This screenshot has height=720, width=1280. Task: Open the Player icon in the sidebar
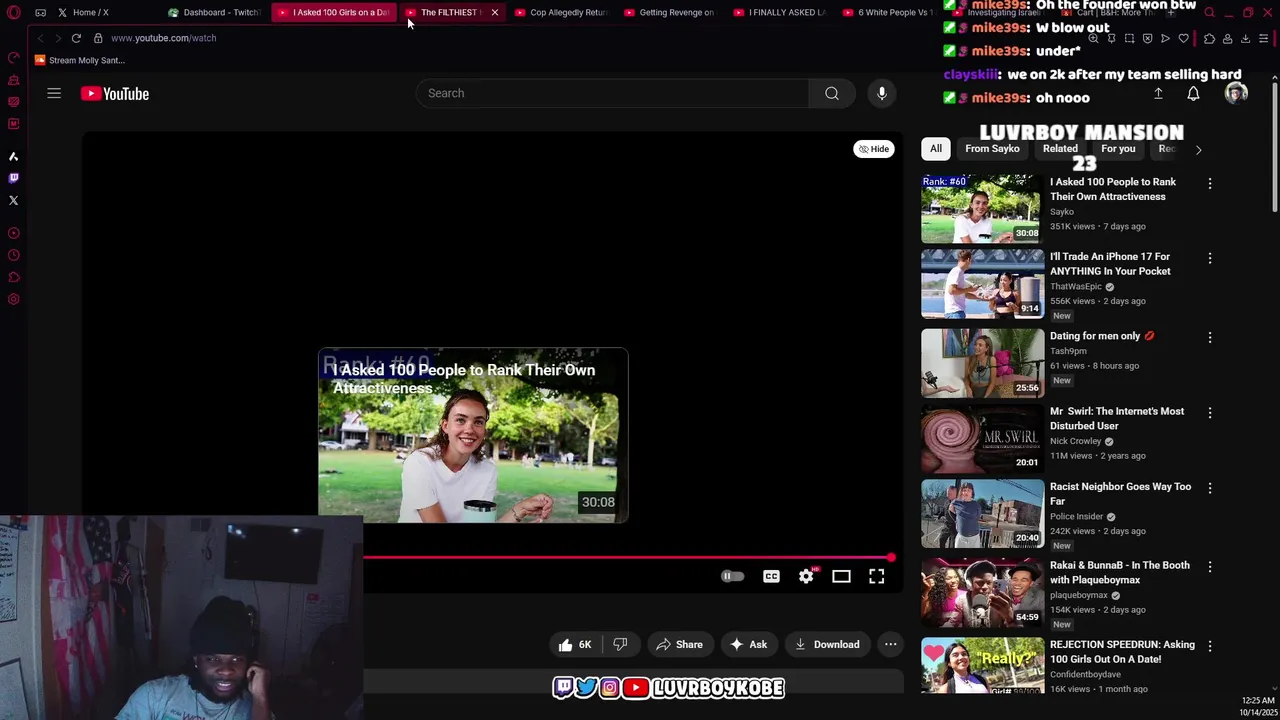tap(13, 233)
